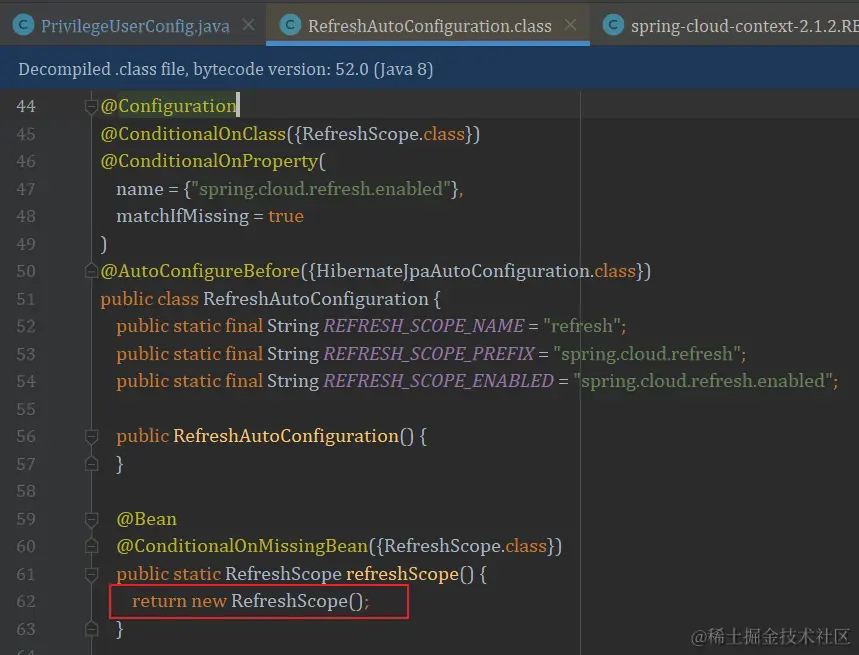Click the @ConditionalOnMissingBean annotation
The width and height of the screenshot is (859, 655).
click(x=242, y=545)
